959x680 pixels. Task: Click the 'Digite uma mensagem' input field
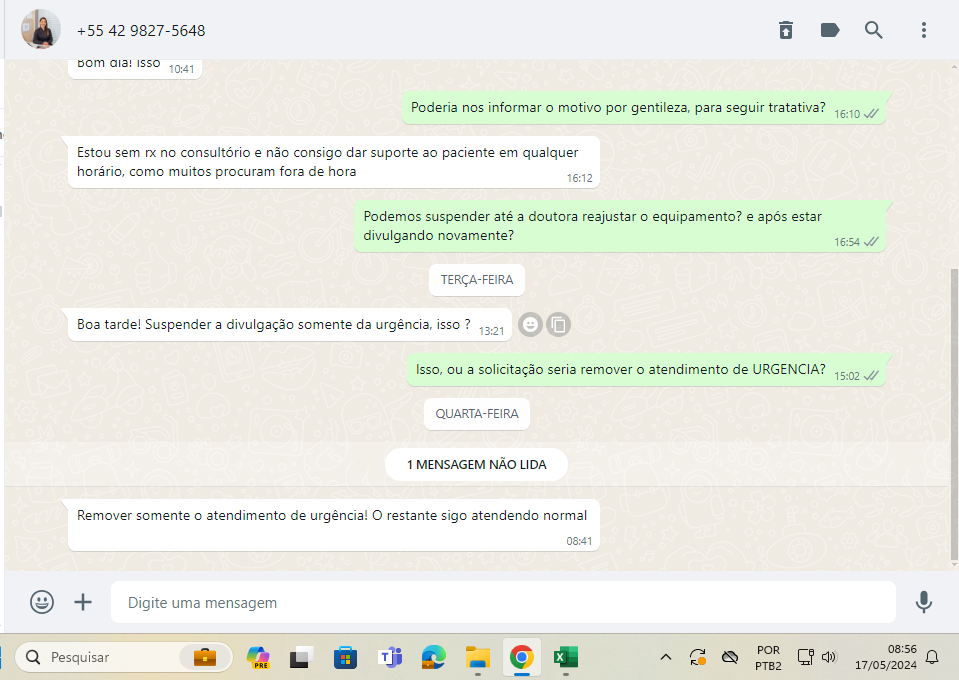(x=500, y=603)
